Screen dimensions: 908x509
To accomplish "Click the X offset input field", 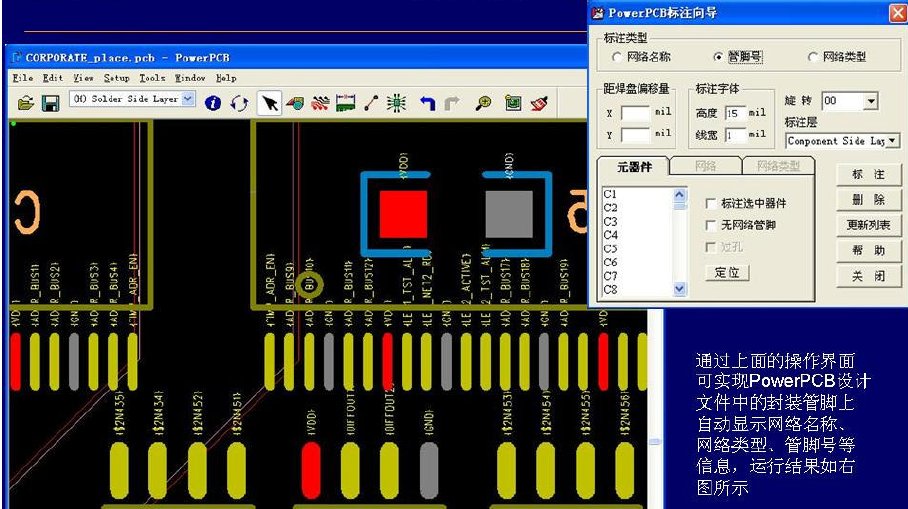I will [635, 113].
